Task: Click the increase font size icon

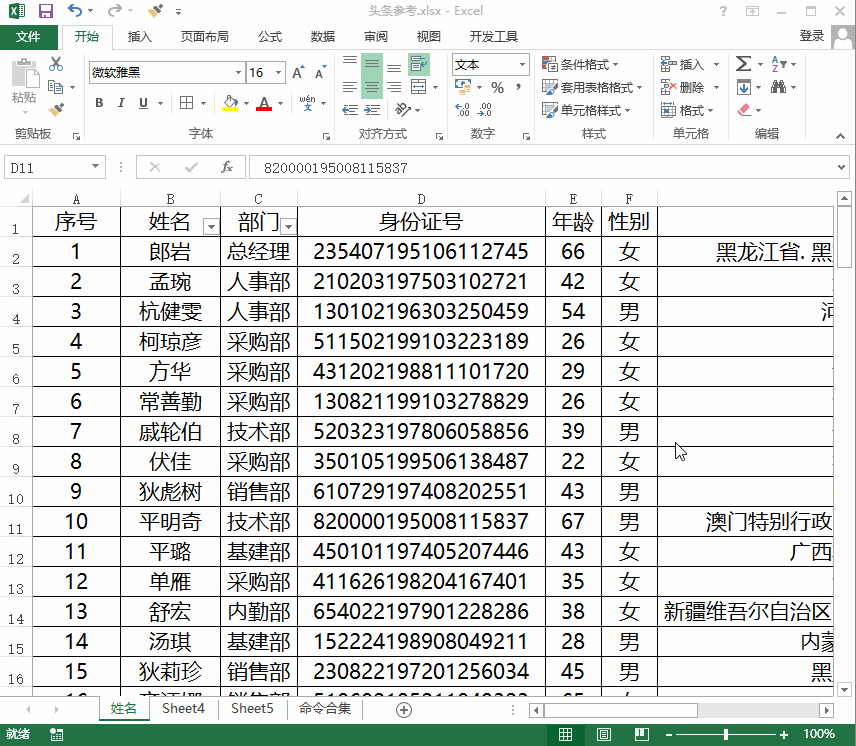Action: 298,73
